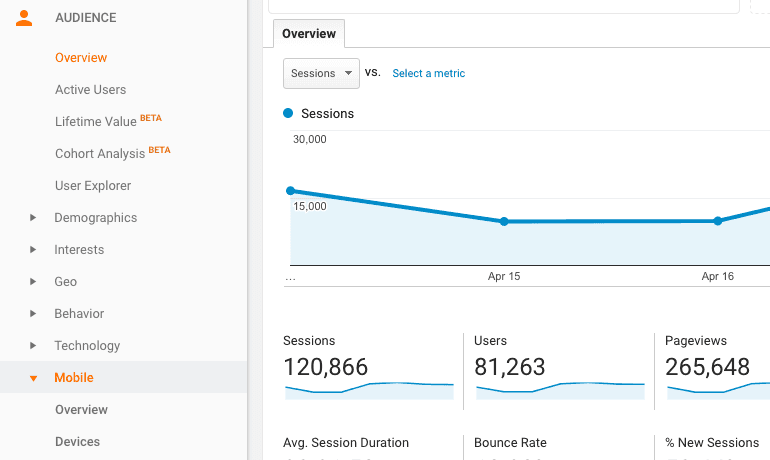
Task: Click 'Select a metric' link
Action: pyautogui.click(x=428, y=74)
